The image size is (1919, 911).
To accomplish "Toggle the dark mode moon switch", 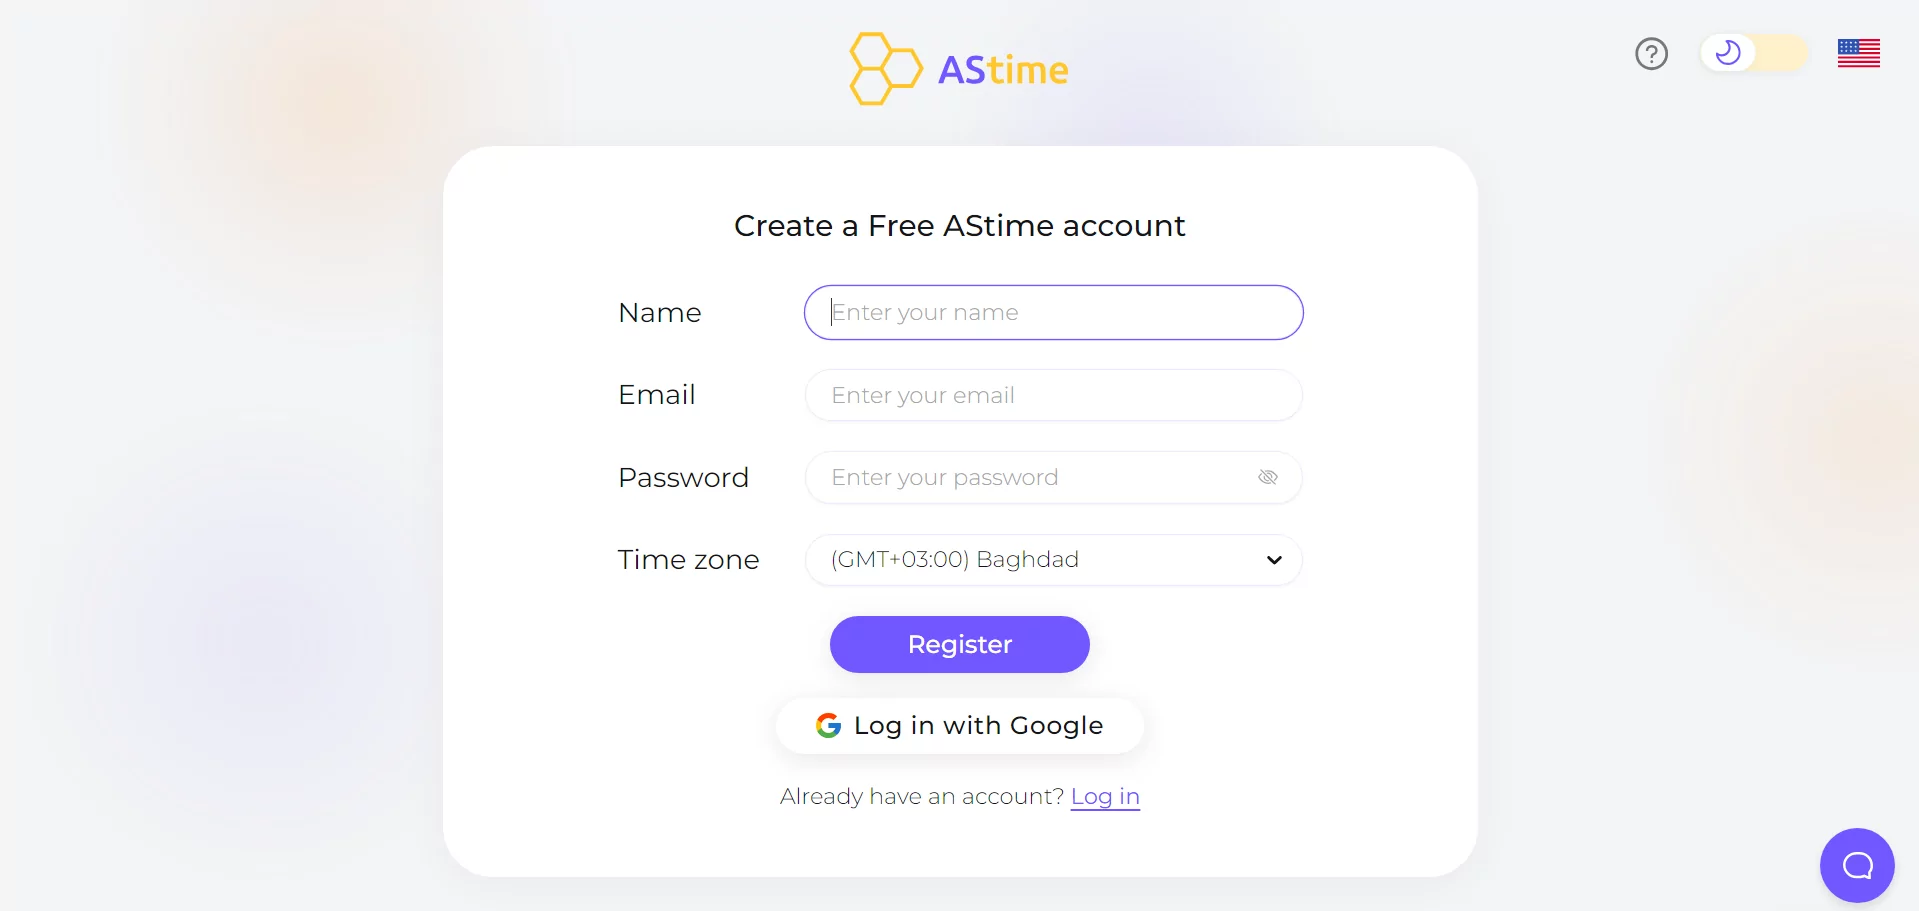I will coord(1753,53).
